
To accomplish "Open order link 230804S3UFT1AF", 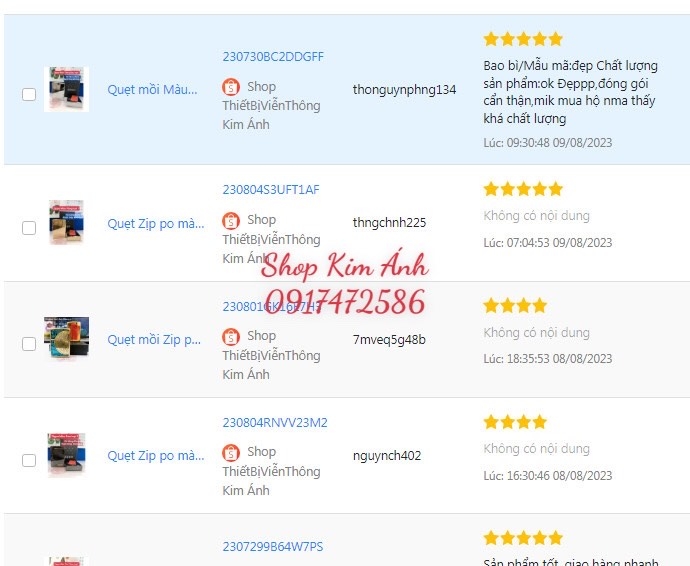I will [271, 190].
